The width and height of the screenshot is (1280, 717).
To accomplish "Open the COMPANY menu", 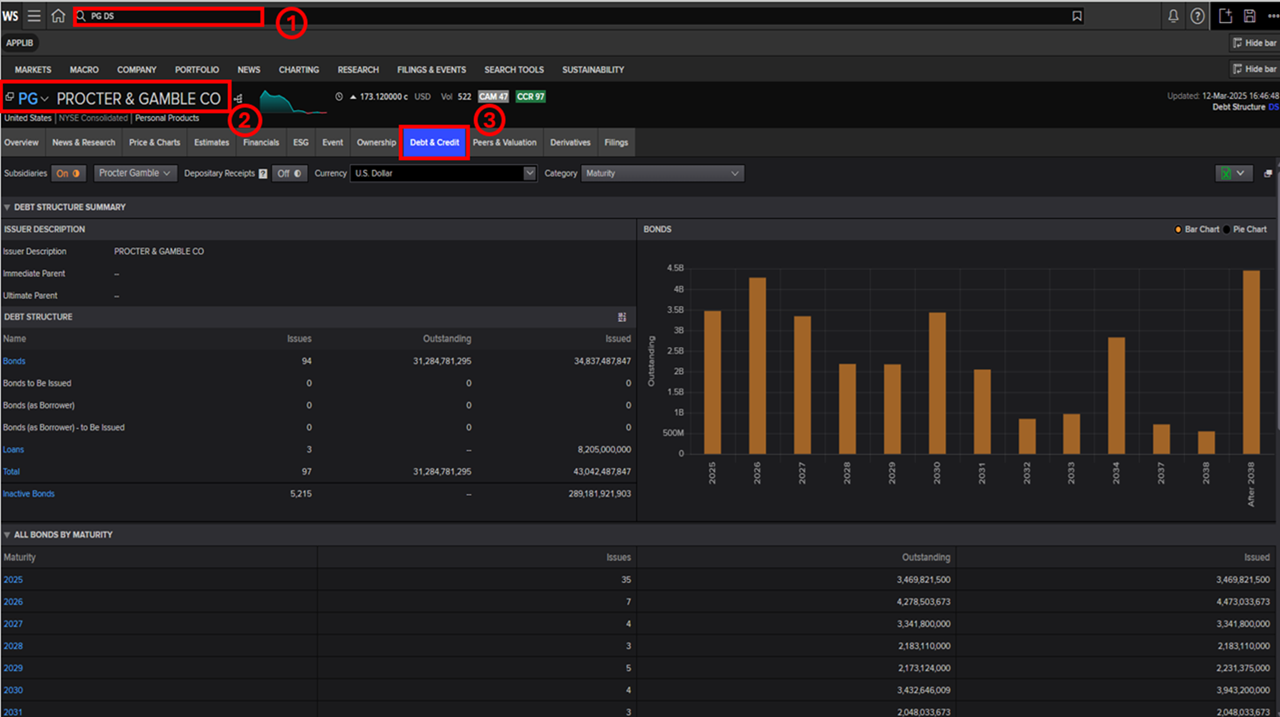I will point(137,70).
